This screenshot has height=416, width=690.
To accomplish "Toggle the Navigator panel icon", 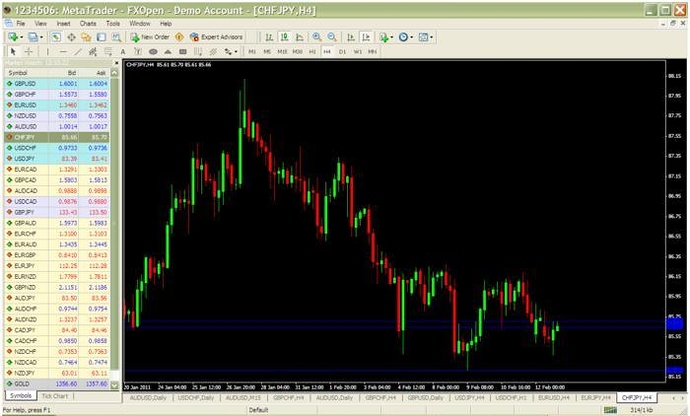I will point(86,37).
